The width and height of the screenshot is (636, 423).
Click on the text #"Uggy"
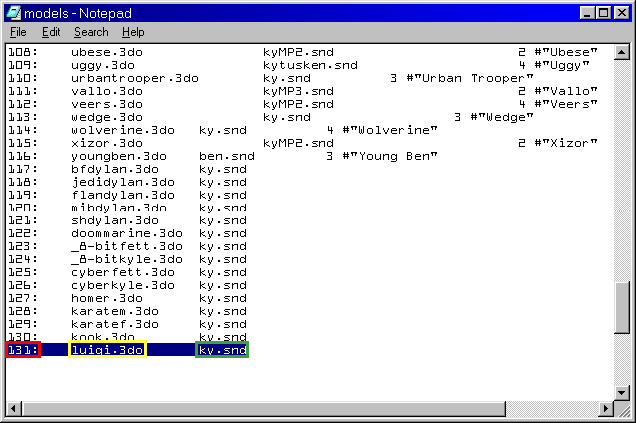(562, 65)
